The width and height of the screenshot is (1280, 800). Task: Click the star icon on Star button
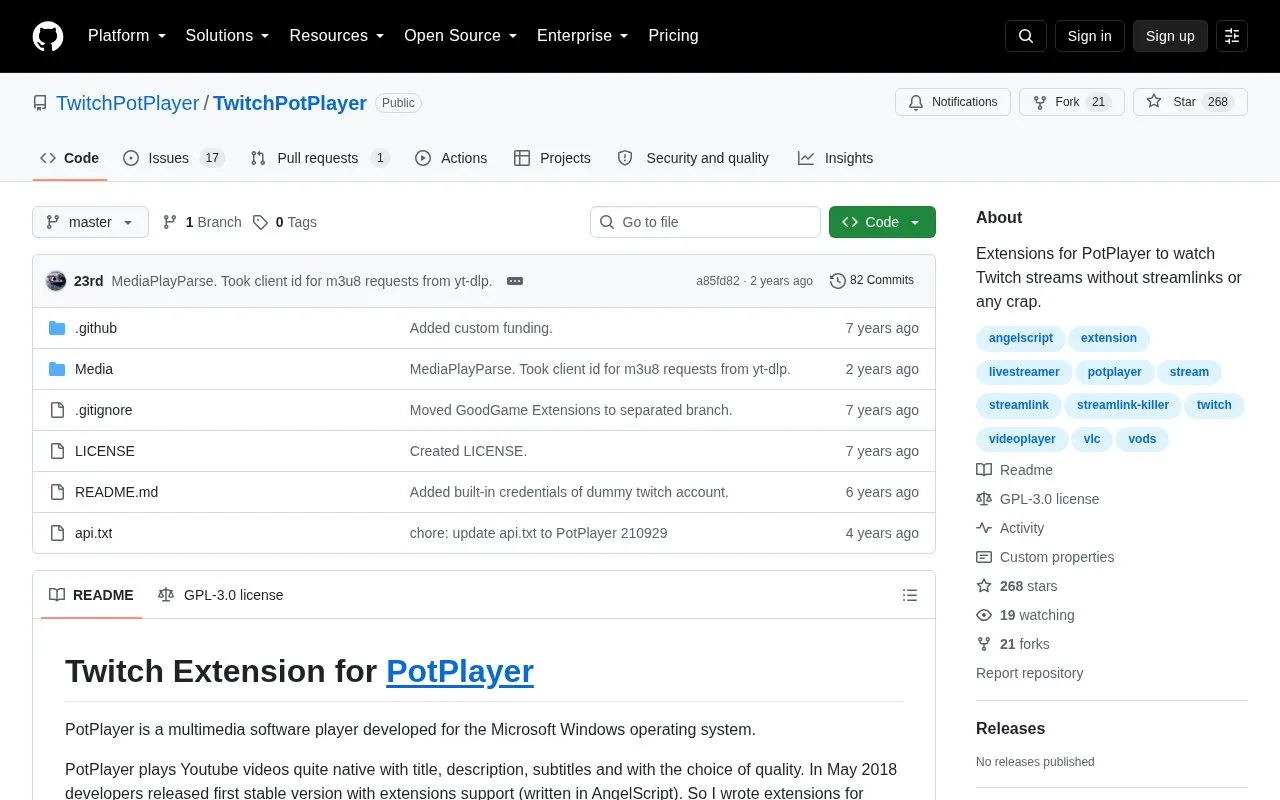point(1154,102)
